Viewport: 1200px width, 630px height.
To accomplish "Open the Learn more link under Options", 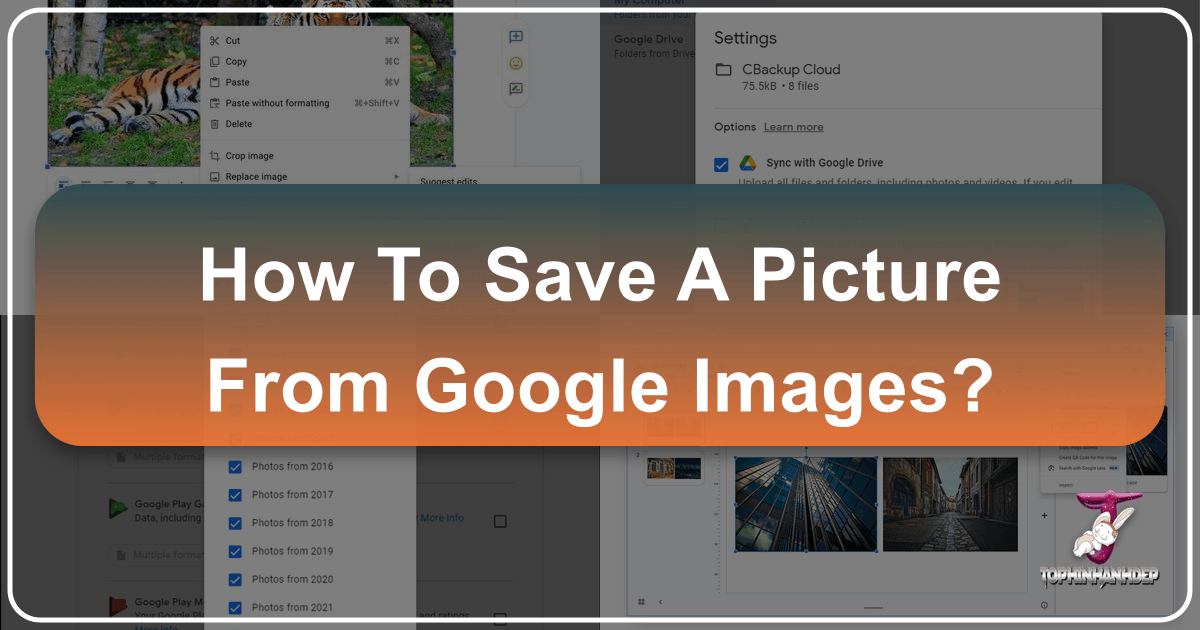I will (x=793, y=126).
